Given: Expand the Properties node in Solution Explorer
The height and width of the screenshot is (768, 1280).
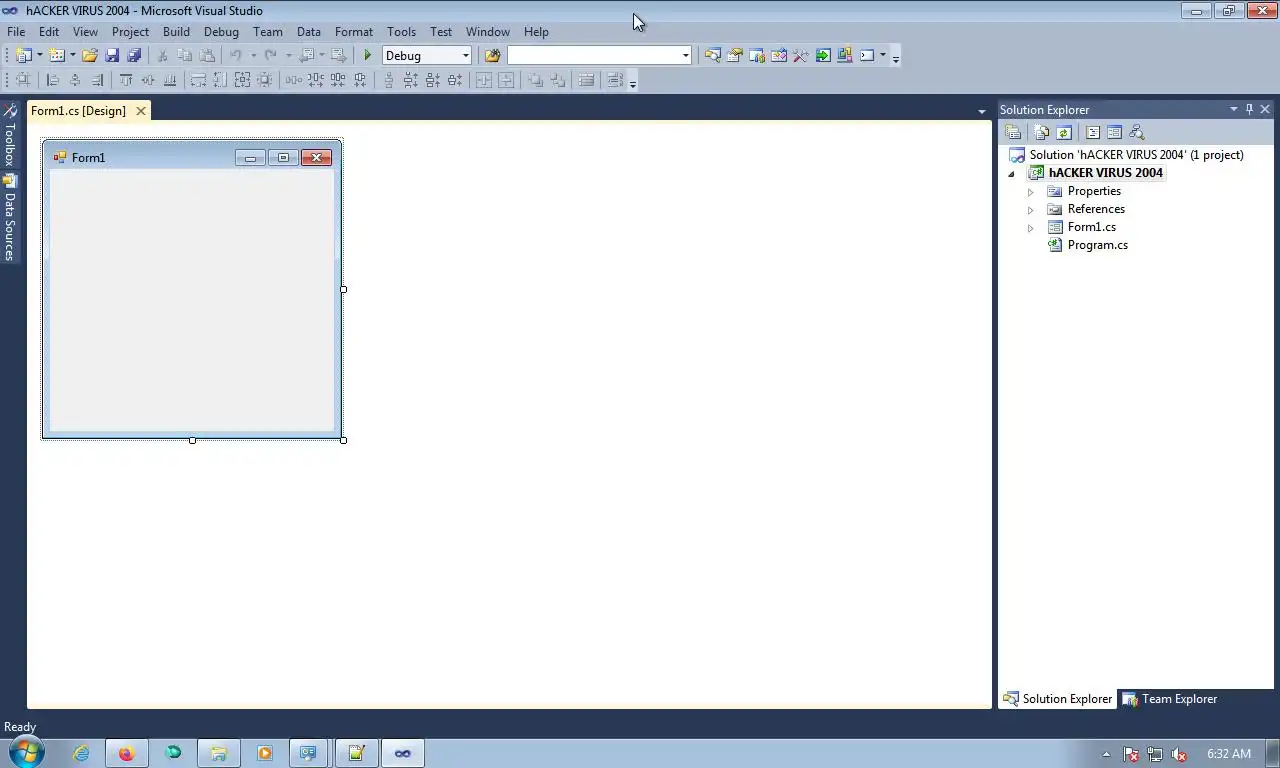Looking at the screenshot, I should coord(1031,191).
